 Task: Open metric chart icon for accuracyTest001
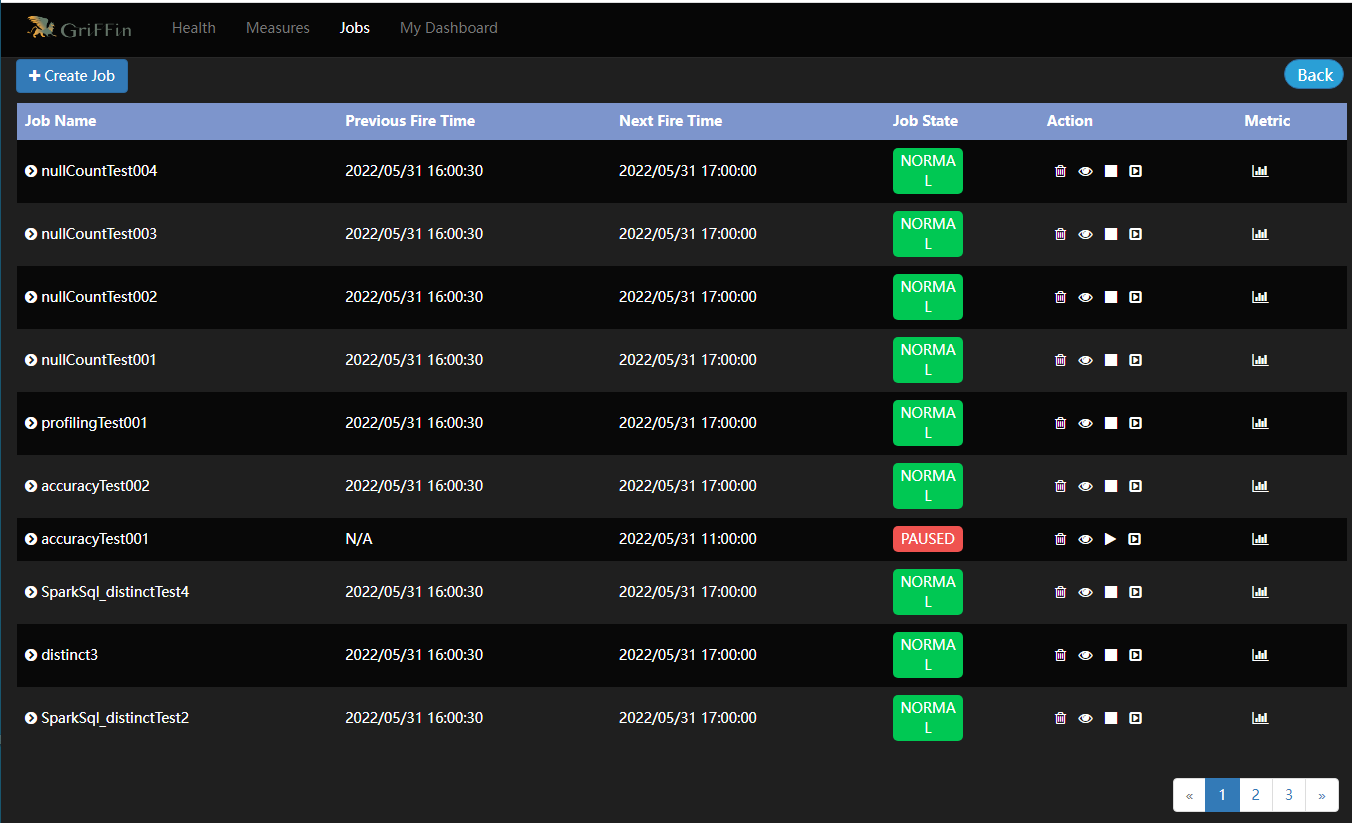coord(1259,539)
